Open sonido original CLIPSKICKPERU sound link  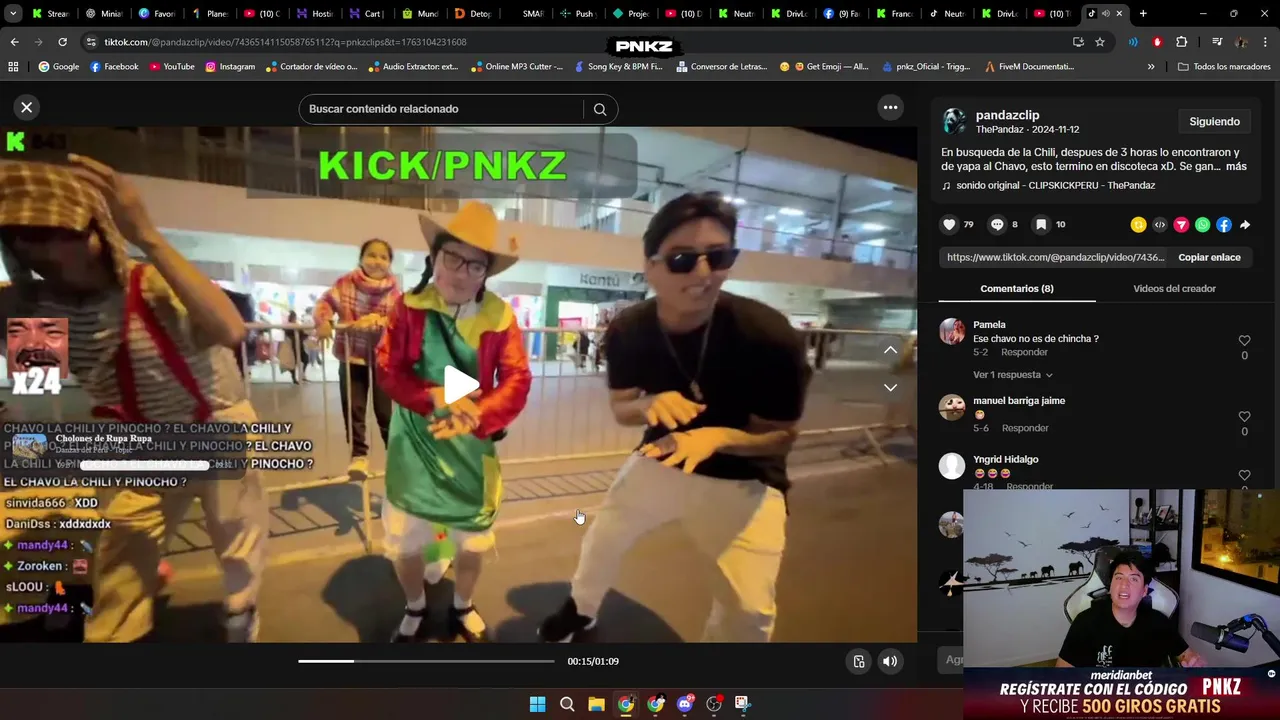point(1055,186)
